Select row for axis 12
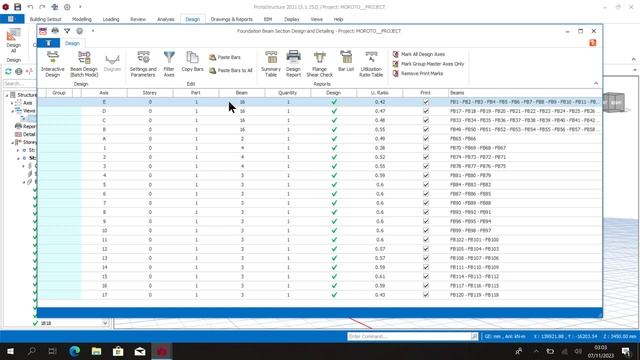The height and width of the screenshot is (360, 640). [320, 249]
